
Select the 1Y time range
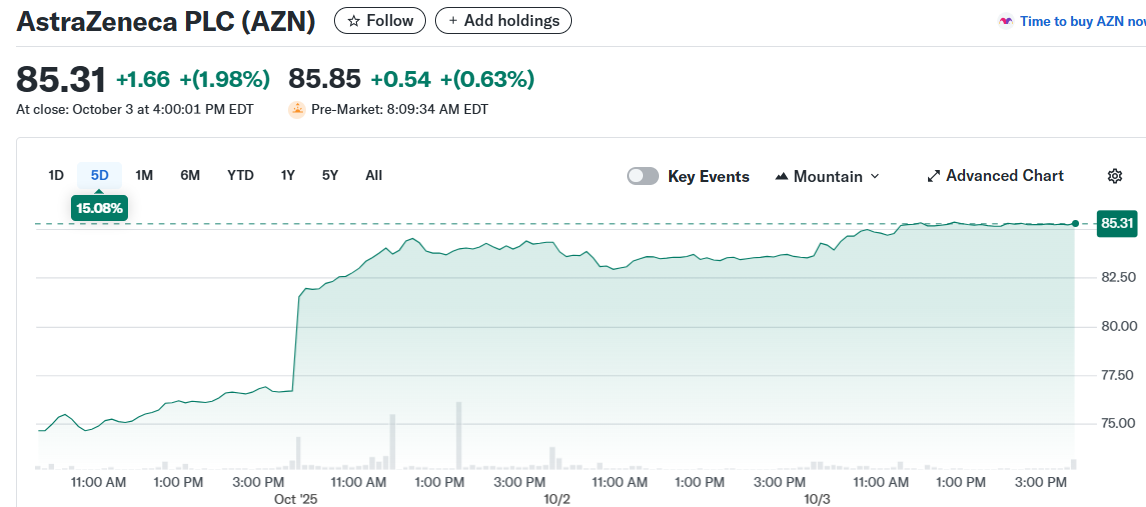click(288, 175)
